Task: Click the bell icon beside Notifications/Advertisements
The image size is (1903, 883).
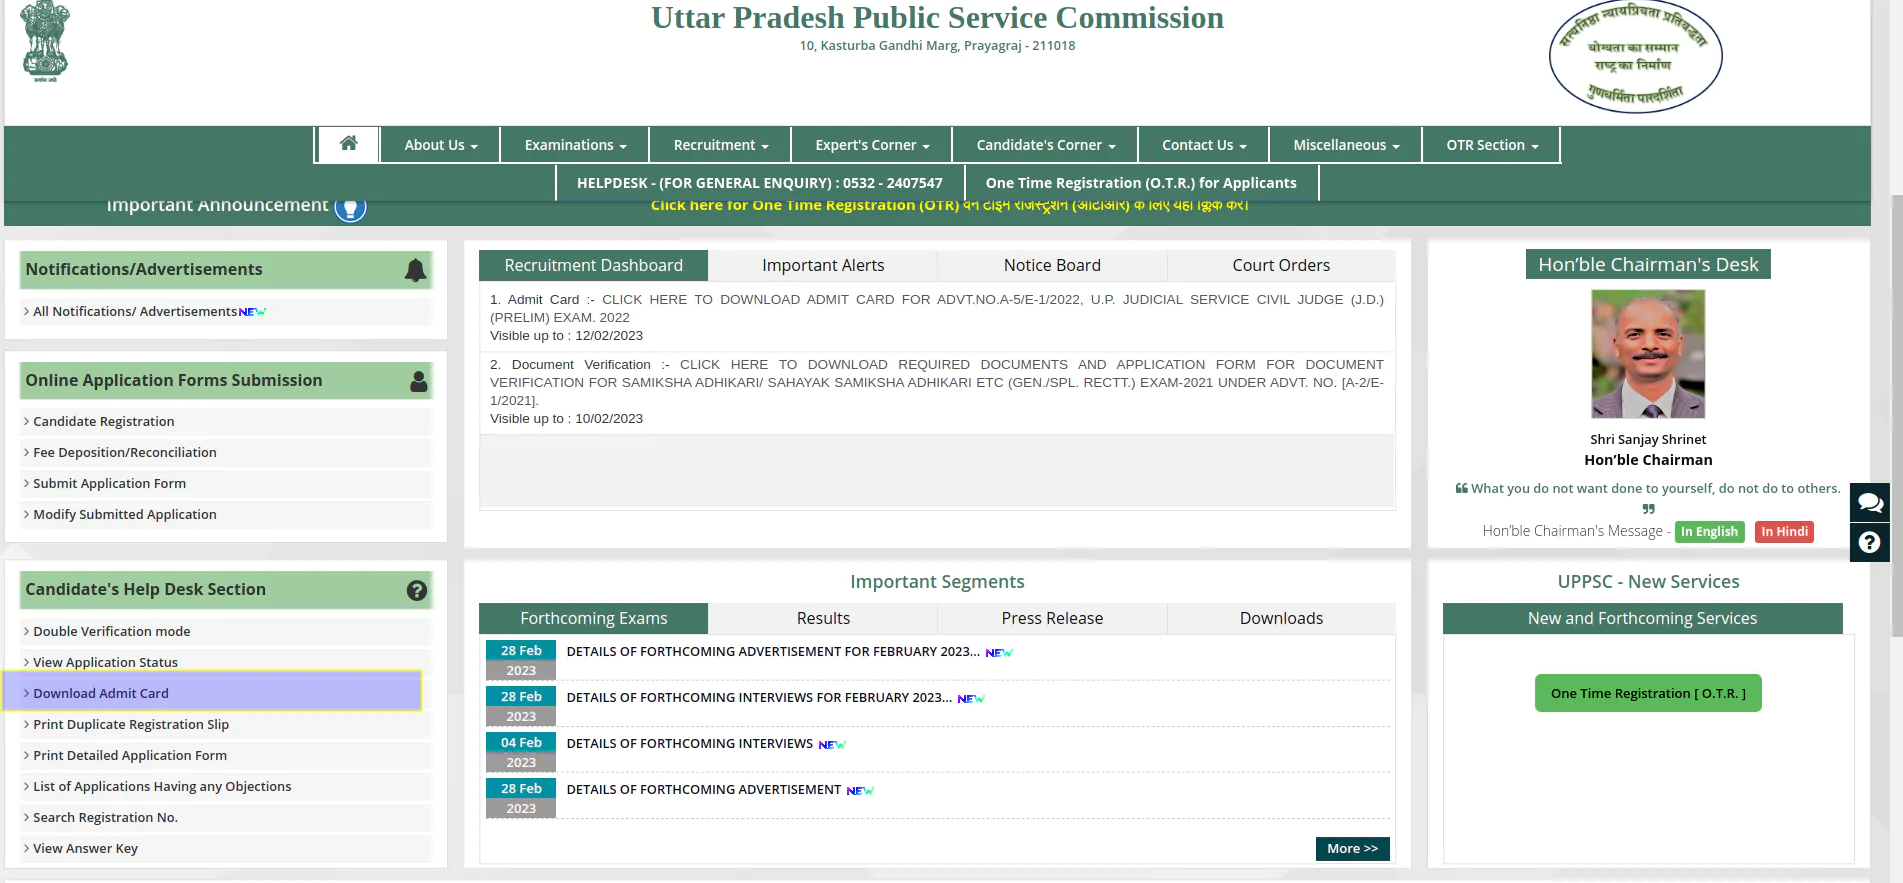Action: 415,270
